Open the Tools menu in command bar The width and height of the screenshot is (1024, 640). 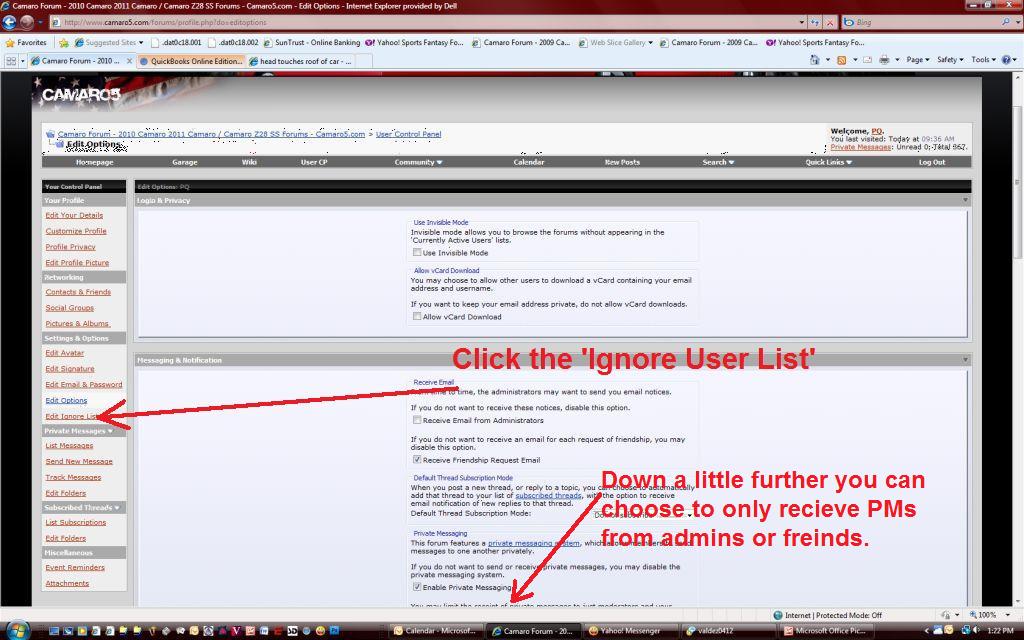983,60
